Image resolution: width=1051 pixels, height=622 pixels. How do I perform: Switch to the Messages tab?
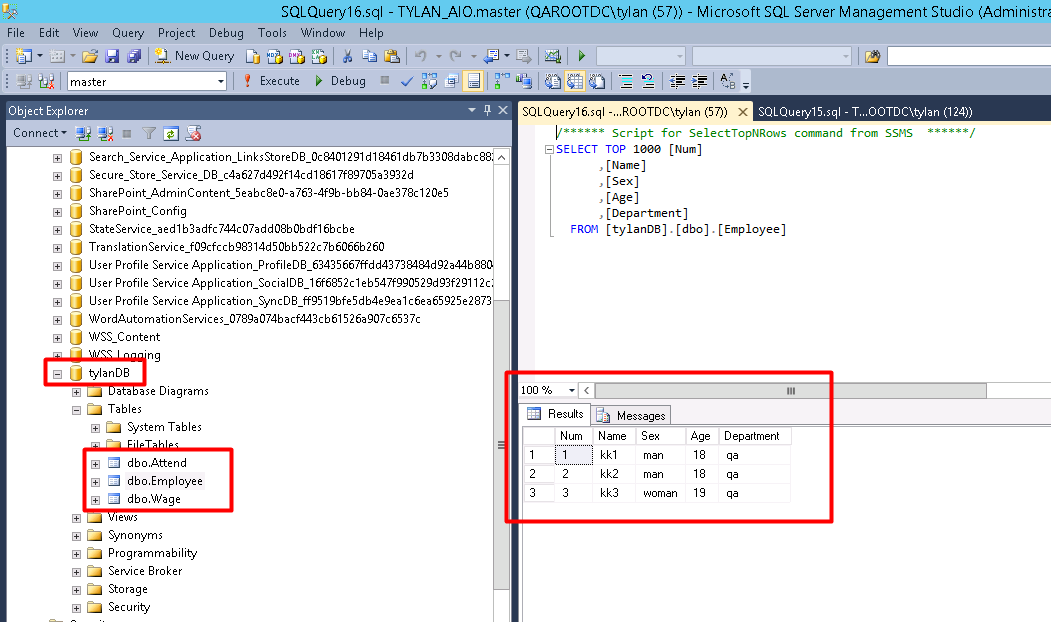pyautogui.click(x=632, y=416)
